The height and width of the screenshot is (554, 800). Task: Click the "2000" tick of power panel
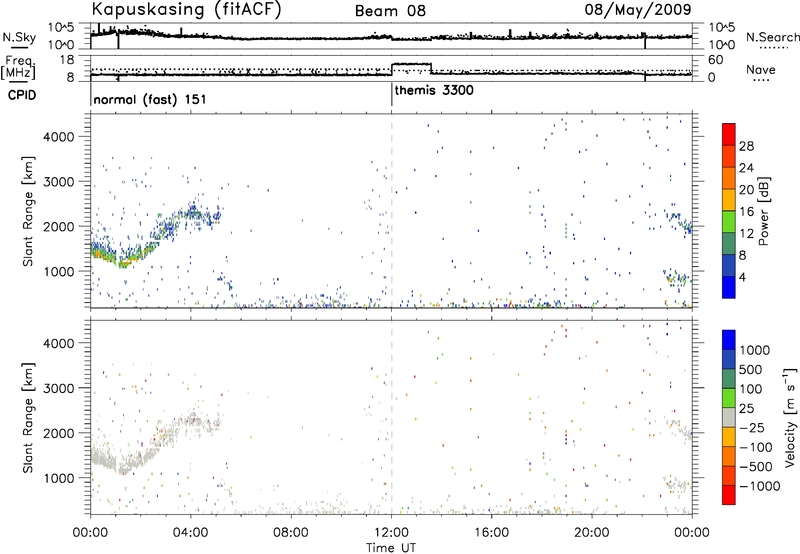tap(58, 226)
